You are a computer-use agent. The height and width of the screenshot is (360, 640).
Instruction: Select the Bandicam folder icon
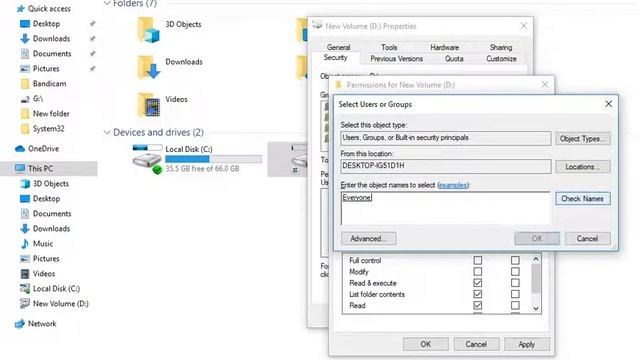pyautogui.click(x=25, y=84)
